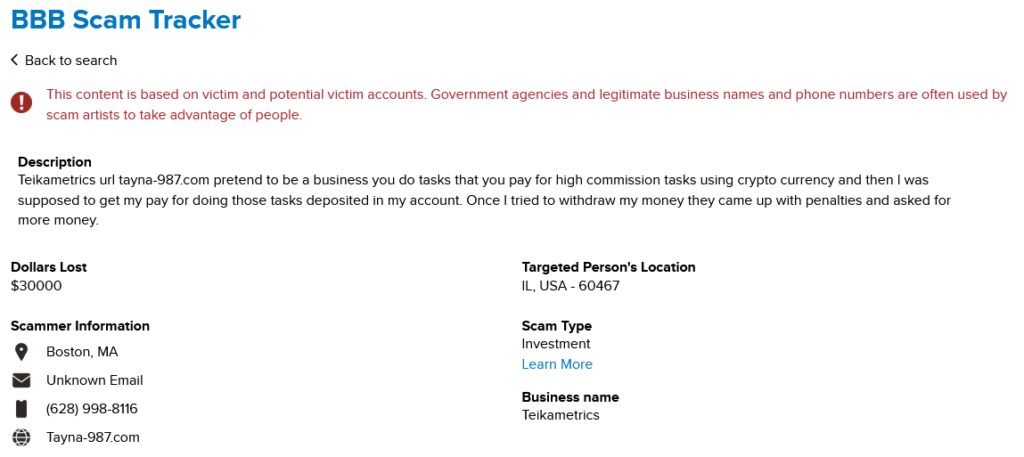Image resolution: width=1024 pixels, height=457 pixels.
Task: Click the back chevron arrow icon
Action: coord(14,60)
